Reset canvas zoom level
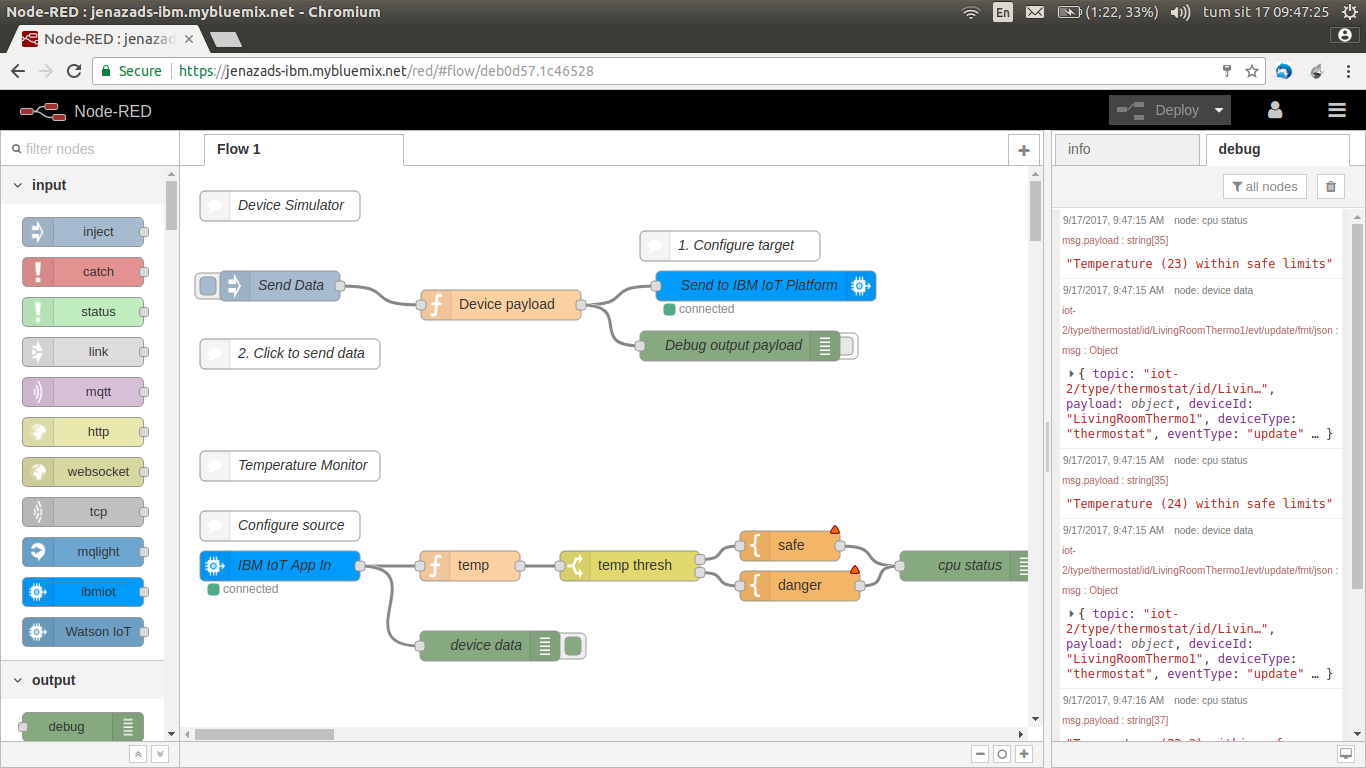The width and height of the screenshot is (1366, 768). click(x=1002, y=754)
